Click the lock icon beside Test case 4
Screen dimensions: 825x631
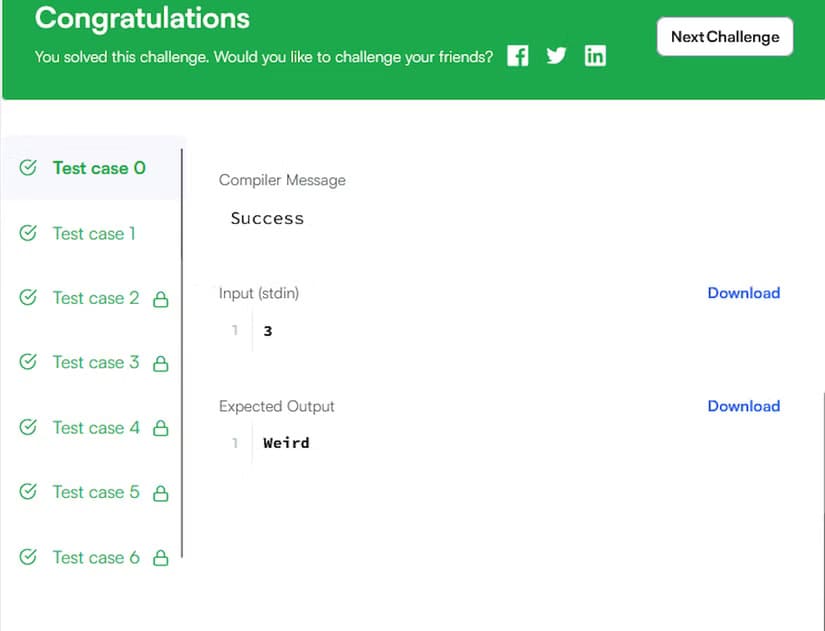click(x=160, y=429)
